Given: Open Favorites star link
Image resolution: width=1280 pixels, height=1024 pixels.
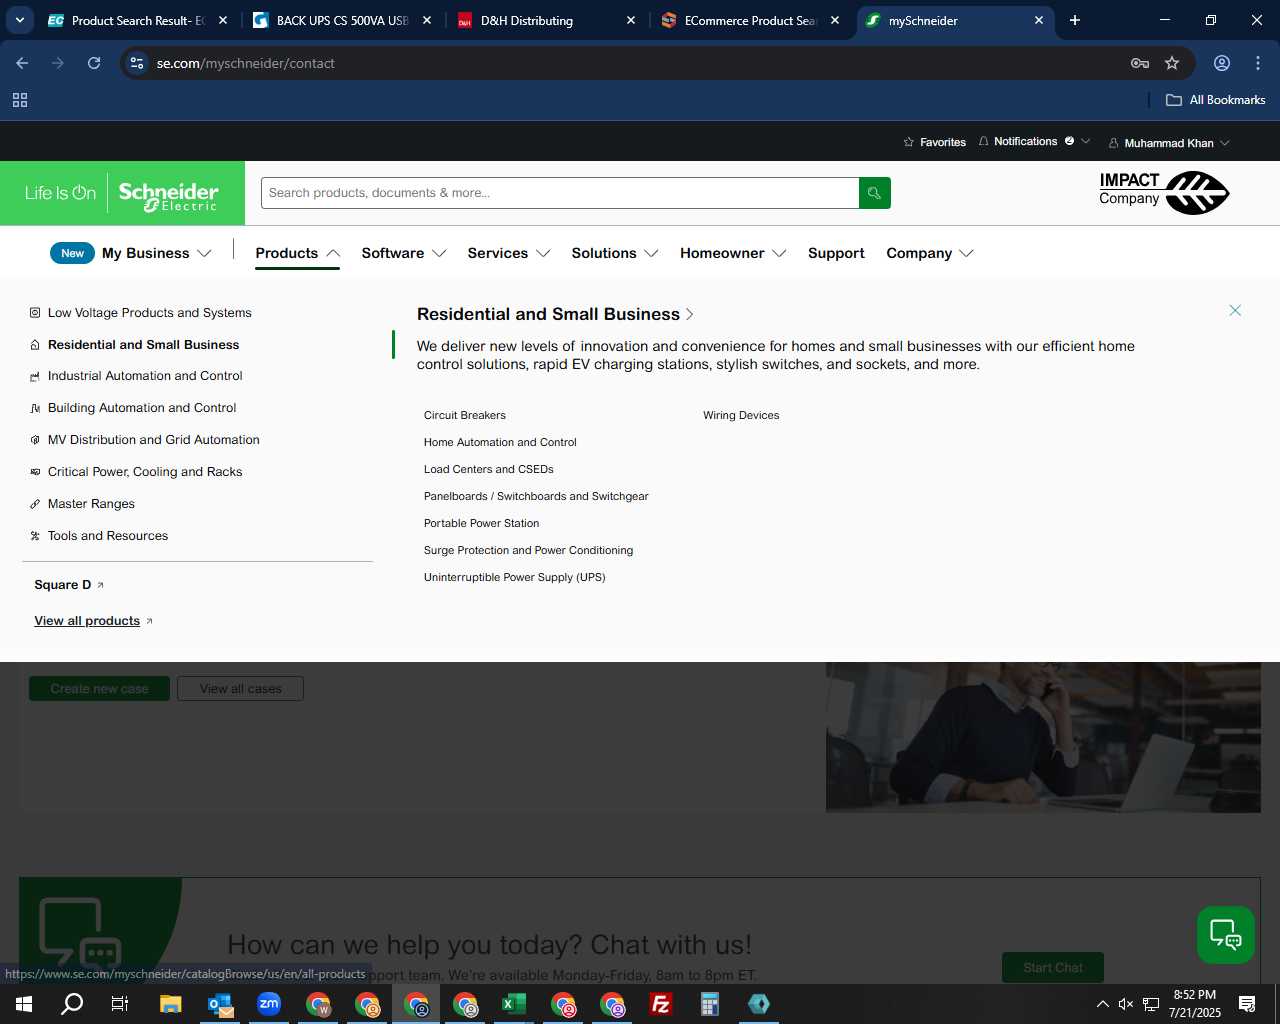Looking at the screenshot, I should coord(934,142).
